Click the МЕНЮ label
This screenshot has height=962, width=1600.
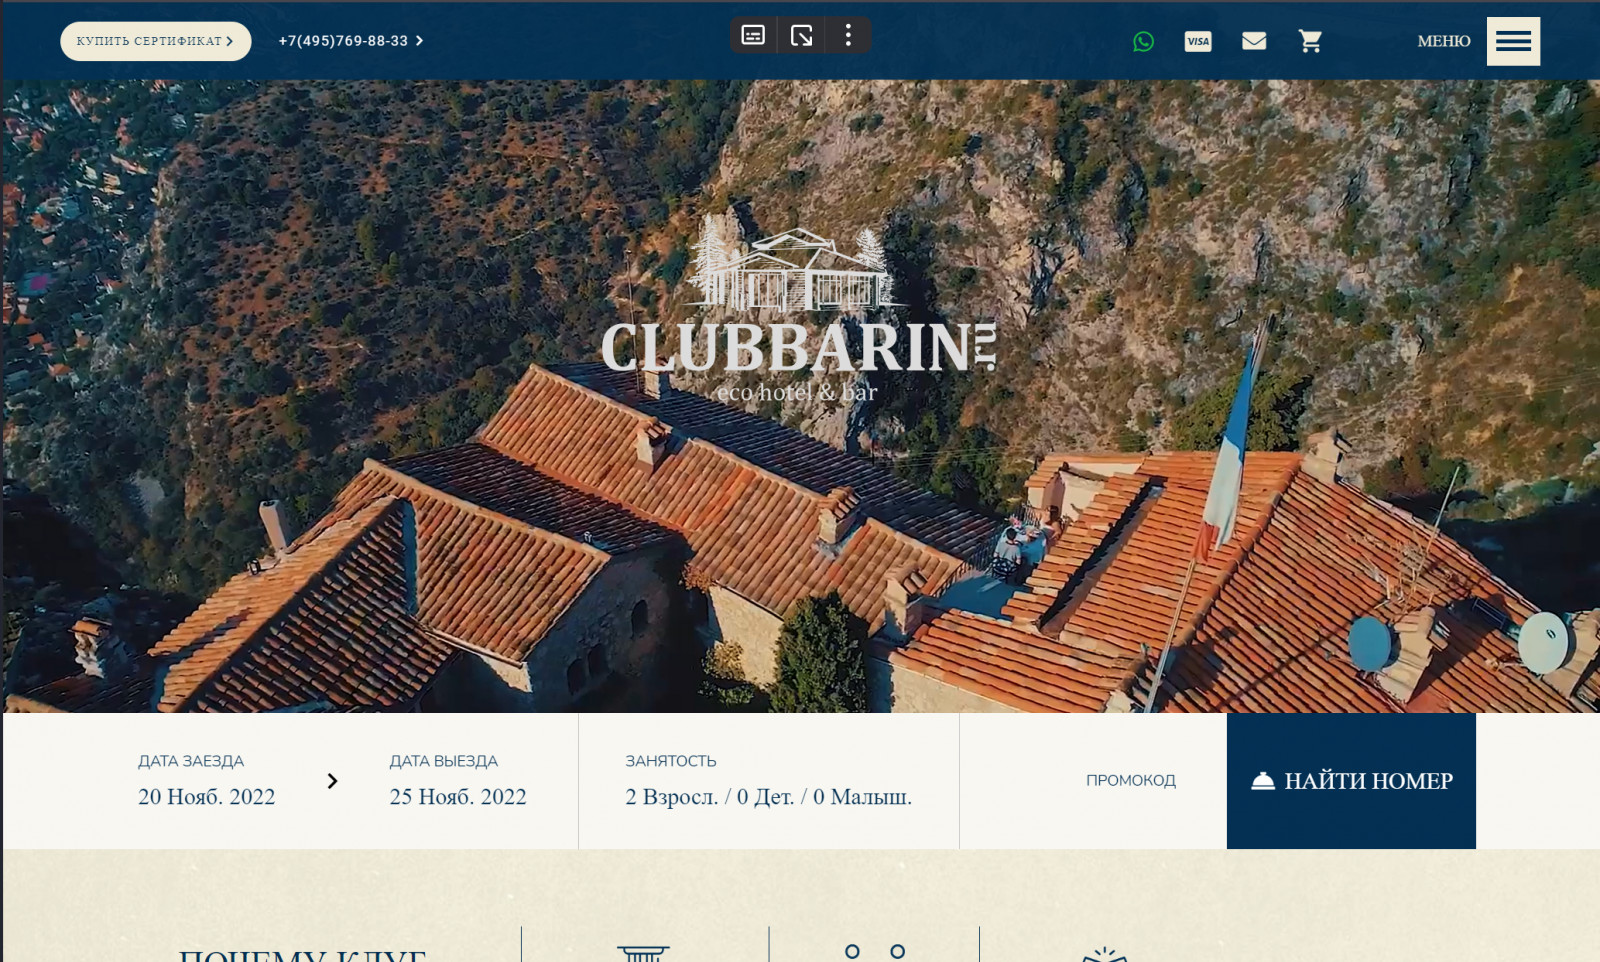[1443, 41]
